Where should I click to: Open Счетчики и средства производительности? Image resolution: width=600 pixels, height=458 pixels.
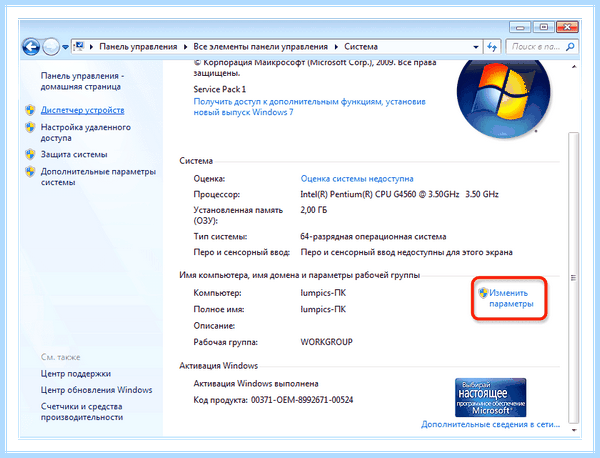pyautogui.click(x=82, y=412)
